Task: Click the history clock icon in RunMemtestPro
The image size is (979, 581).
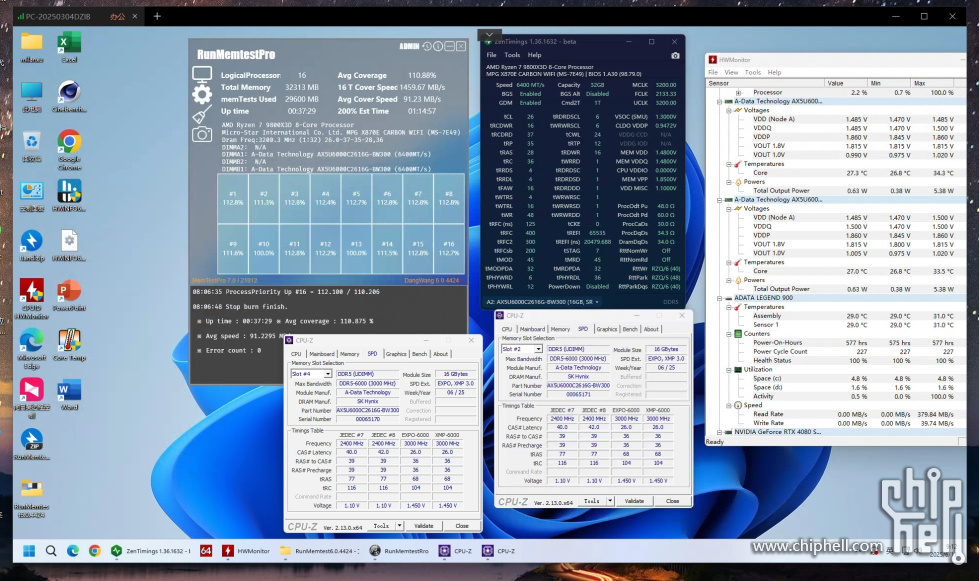Action: [427, 46]
